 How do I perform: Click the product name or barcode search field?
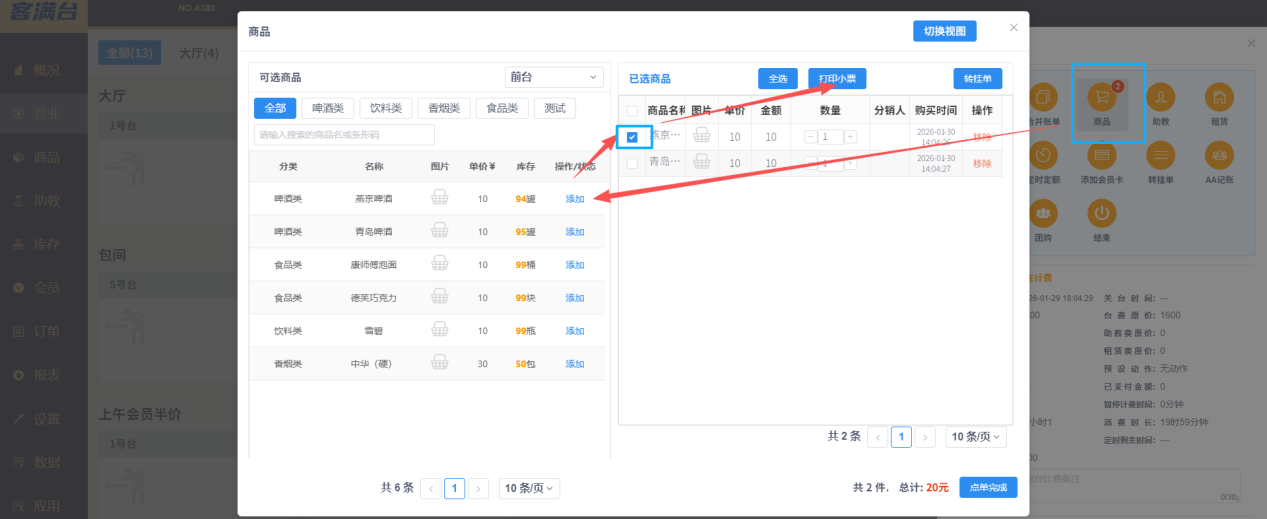pyautogui.click(x=344, y=134)
